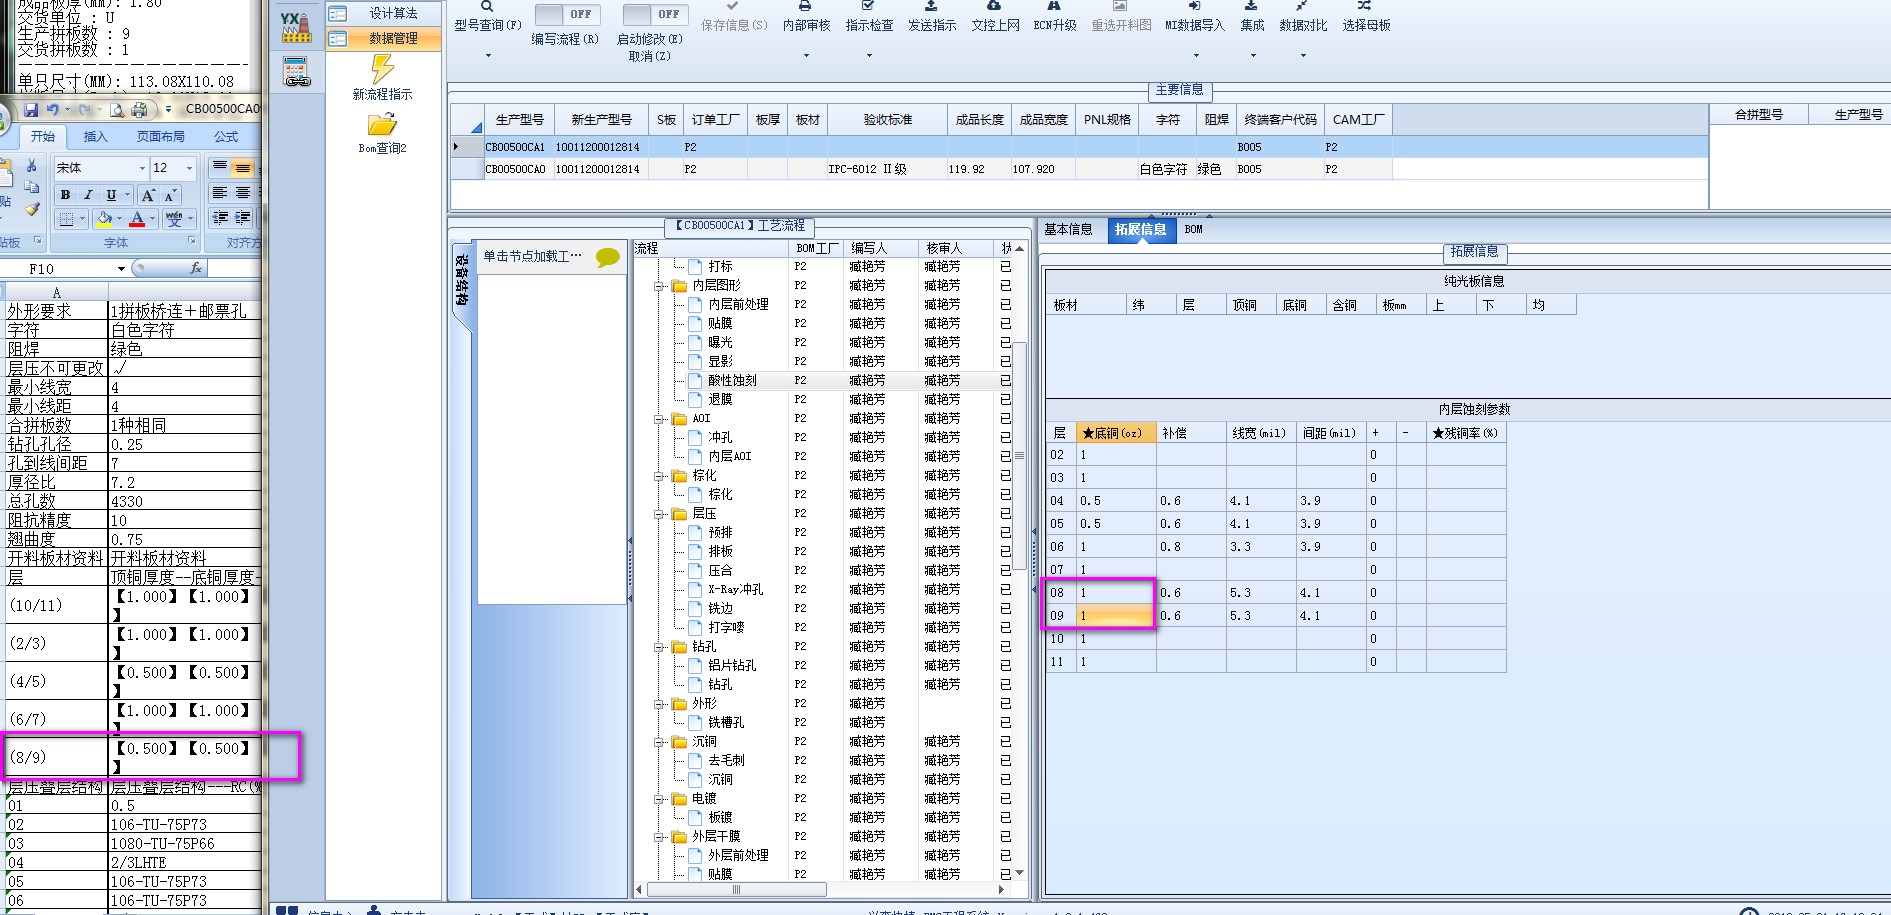The height and width of the screenshot is (915, 1891).
Task: Open Excel 插入 ribbon tab
Action: coord(95,137)
